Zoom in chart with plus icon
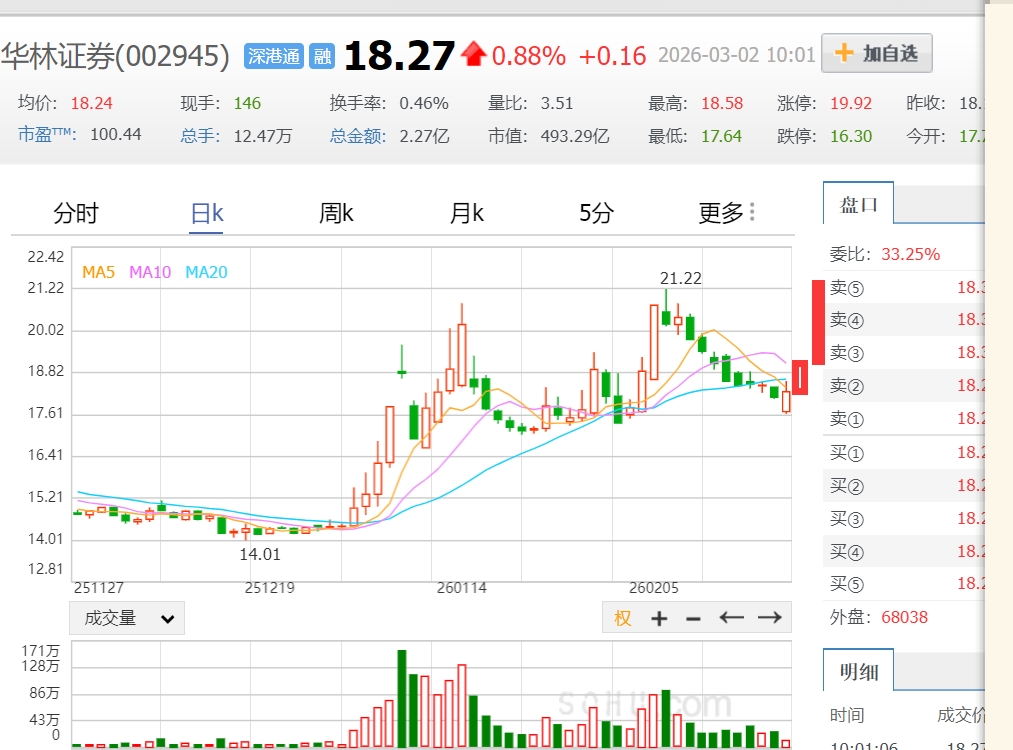This screenshot has width=1013, height=750. (659, 619)
